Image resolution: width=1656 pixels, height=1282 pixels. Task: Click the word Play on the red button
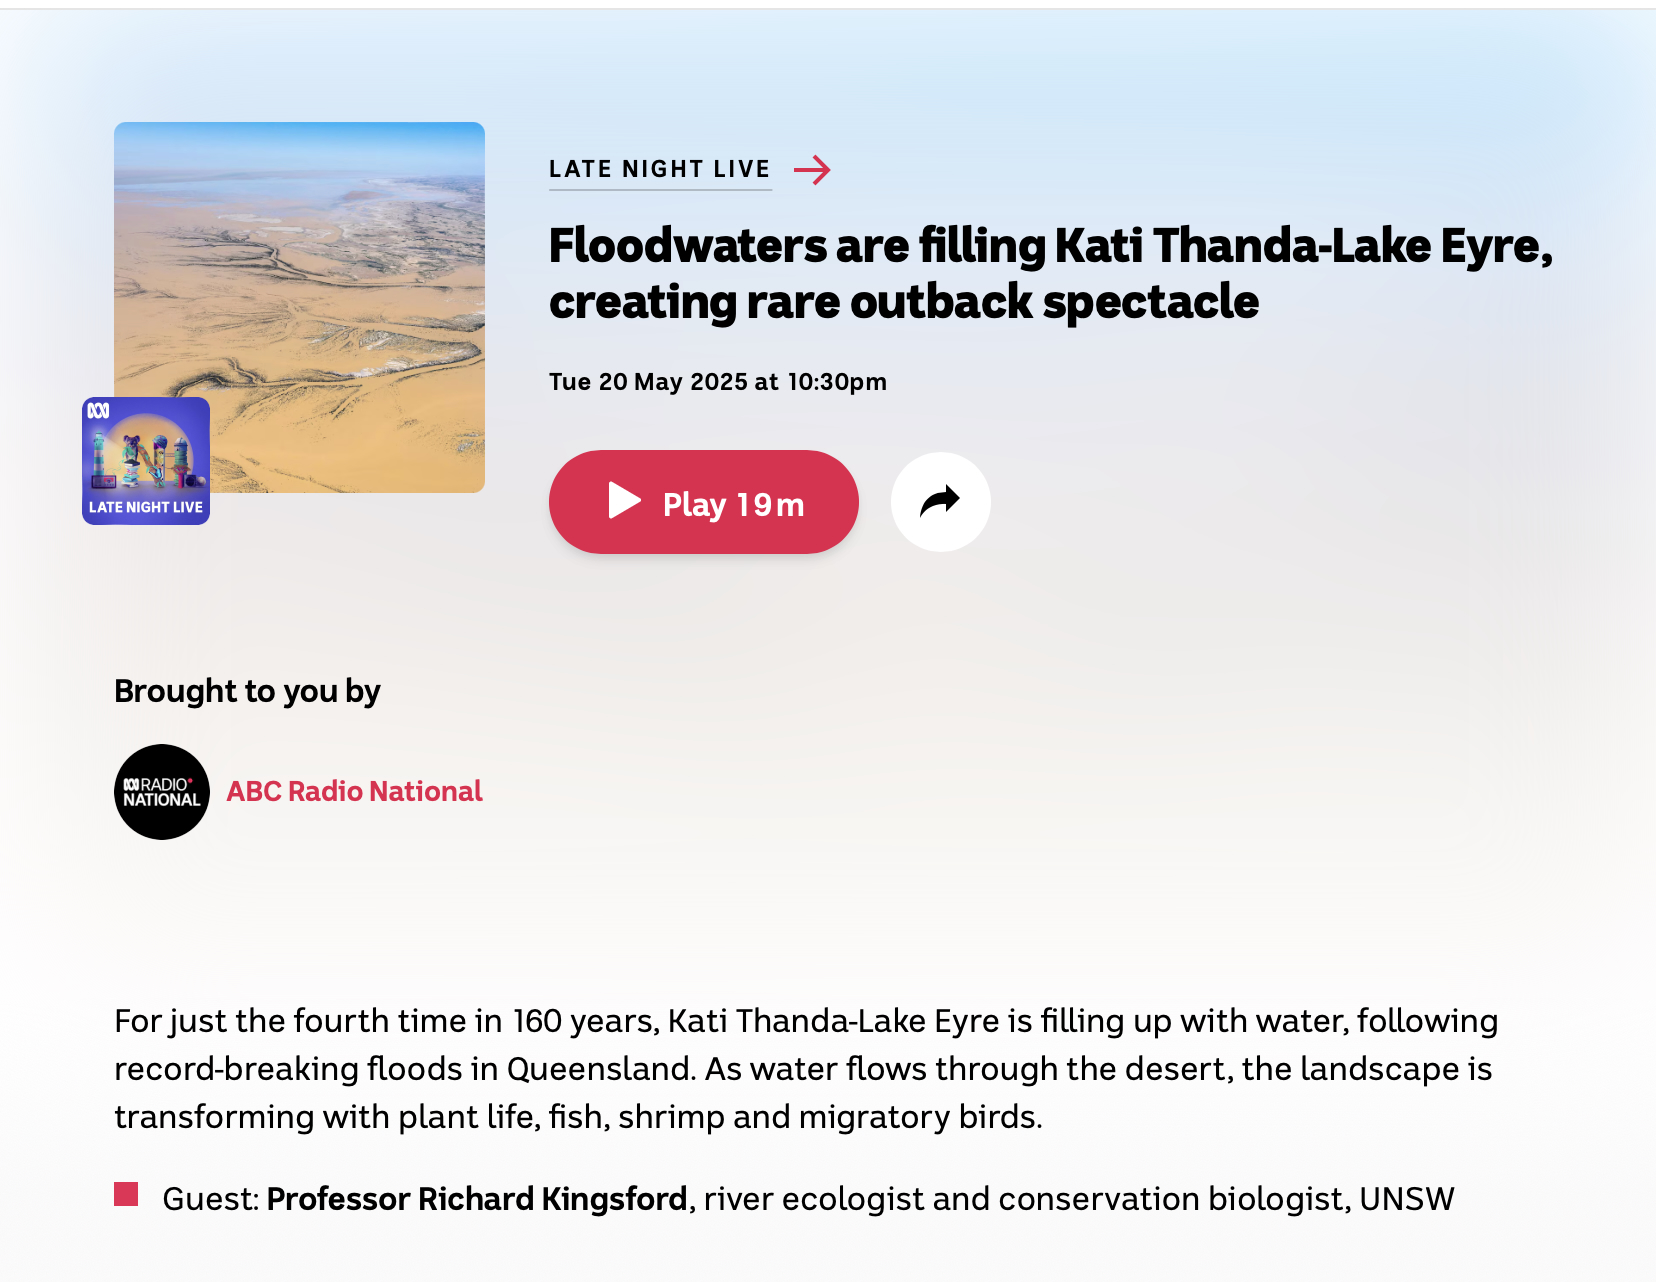[694, 505]
